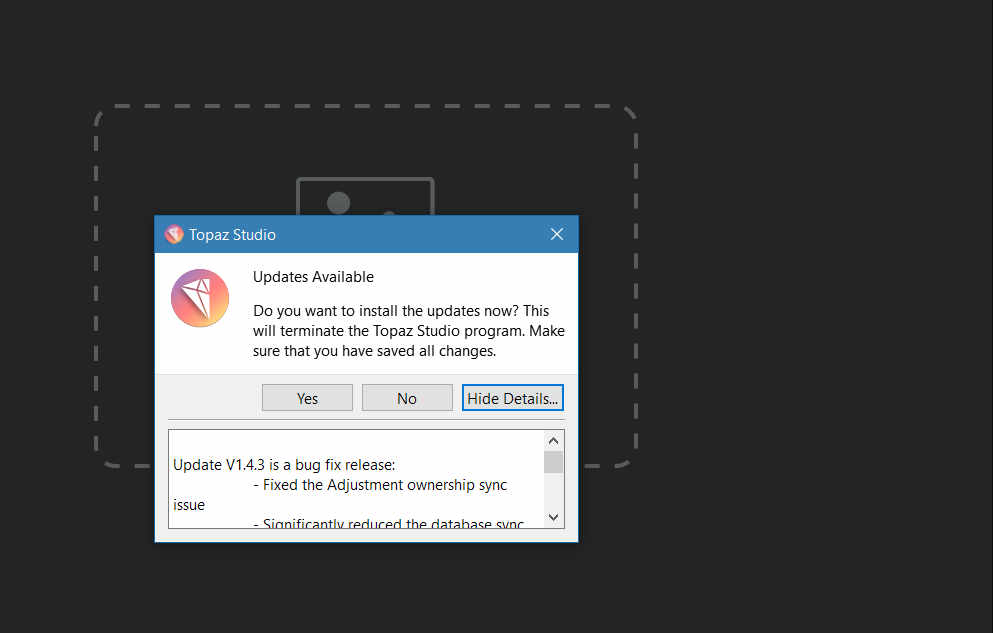
Task: Click the scrollbar up arrow in details
Action: tap(554, 440)
